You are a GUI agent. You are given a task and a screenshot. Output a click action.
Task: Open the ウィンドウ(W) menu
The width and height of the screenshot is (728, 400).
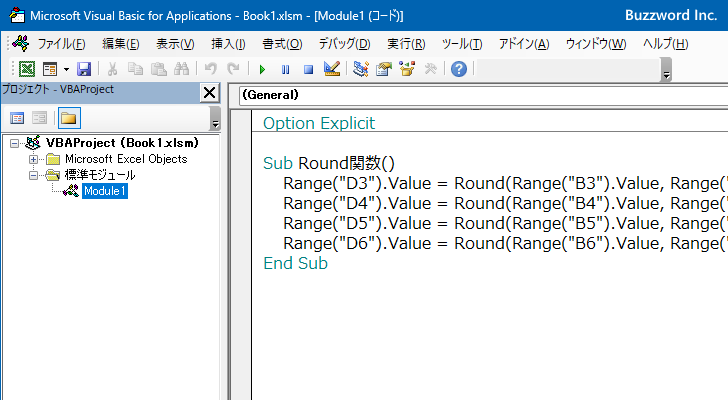click(x=596, y=44)
